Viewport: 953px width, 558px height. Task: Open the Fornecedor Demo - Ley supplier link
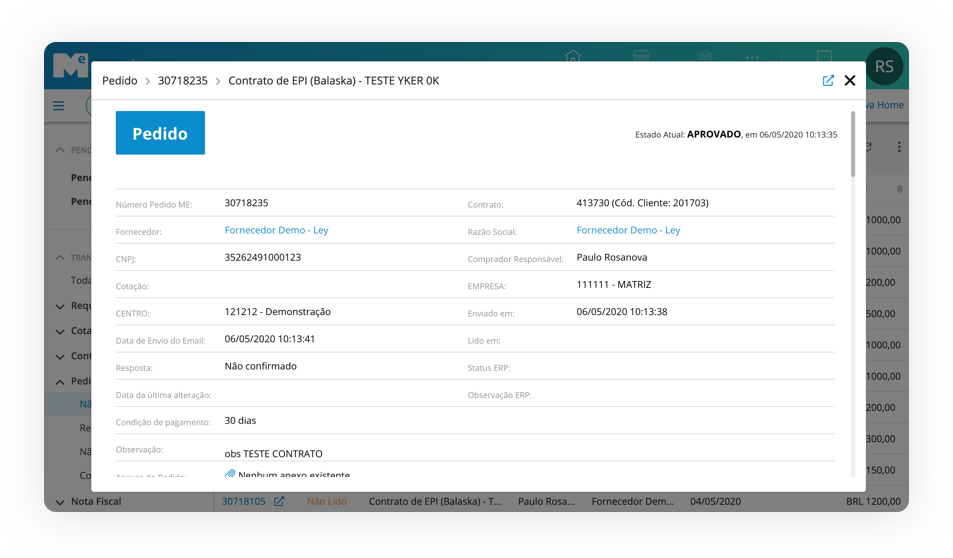(x=277, y=230)
